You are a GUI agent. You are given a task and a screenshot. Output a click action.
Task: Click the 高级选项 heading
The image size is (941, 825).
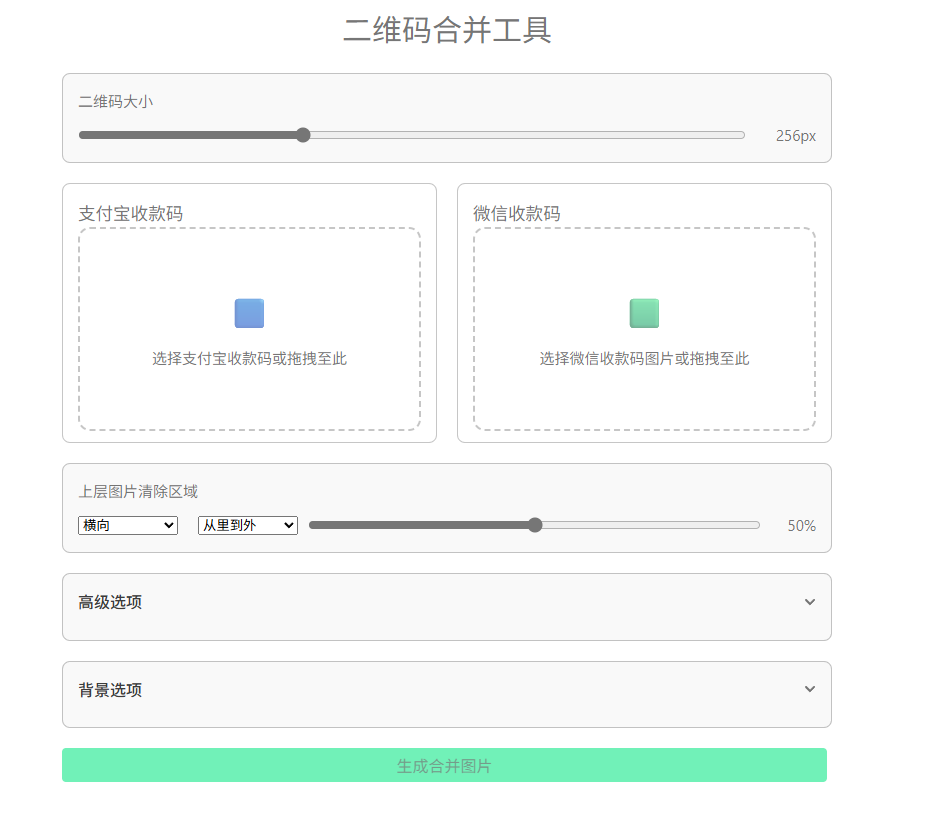click(x=110, y=602)
